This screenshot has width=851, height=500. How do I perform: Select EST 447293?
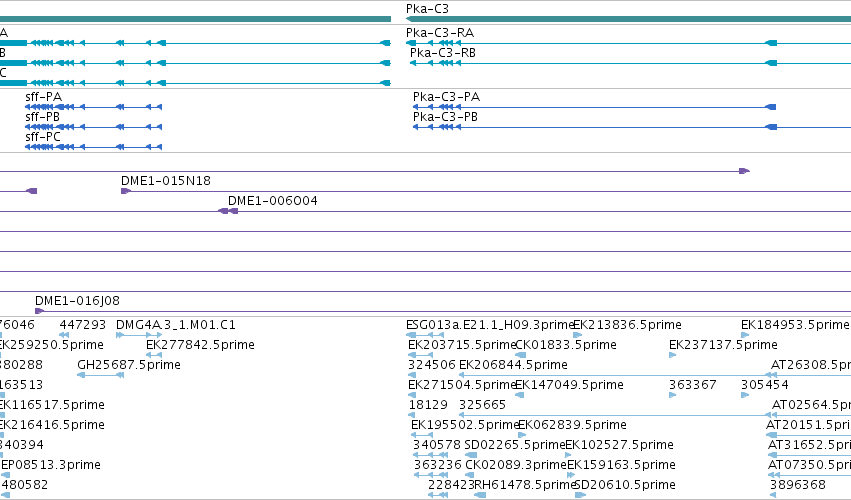click(x=82, y=325)
